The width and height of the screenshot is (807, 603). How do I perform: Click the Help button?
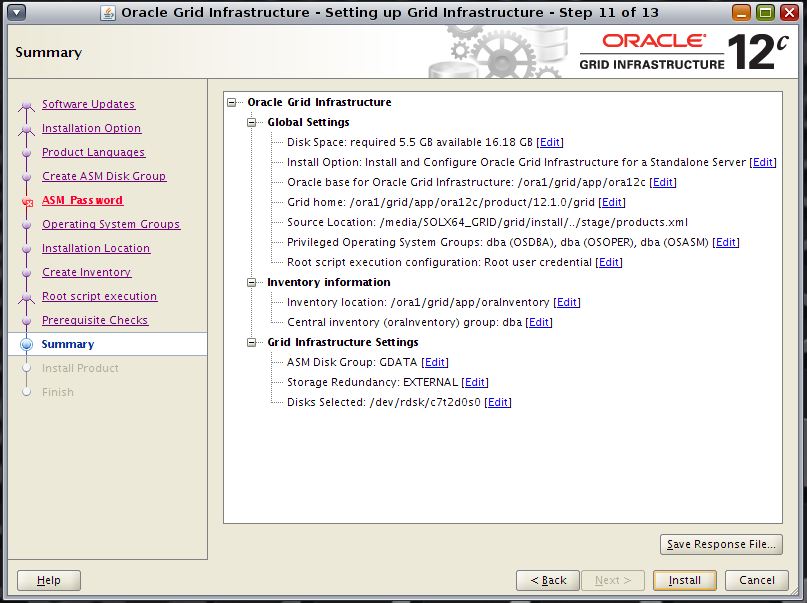pos(49,580)
